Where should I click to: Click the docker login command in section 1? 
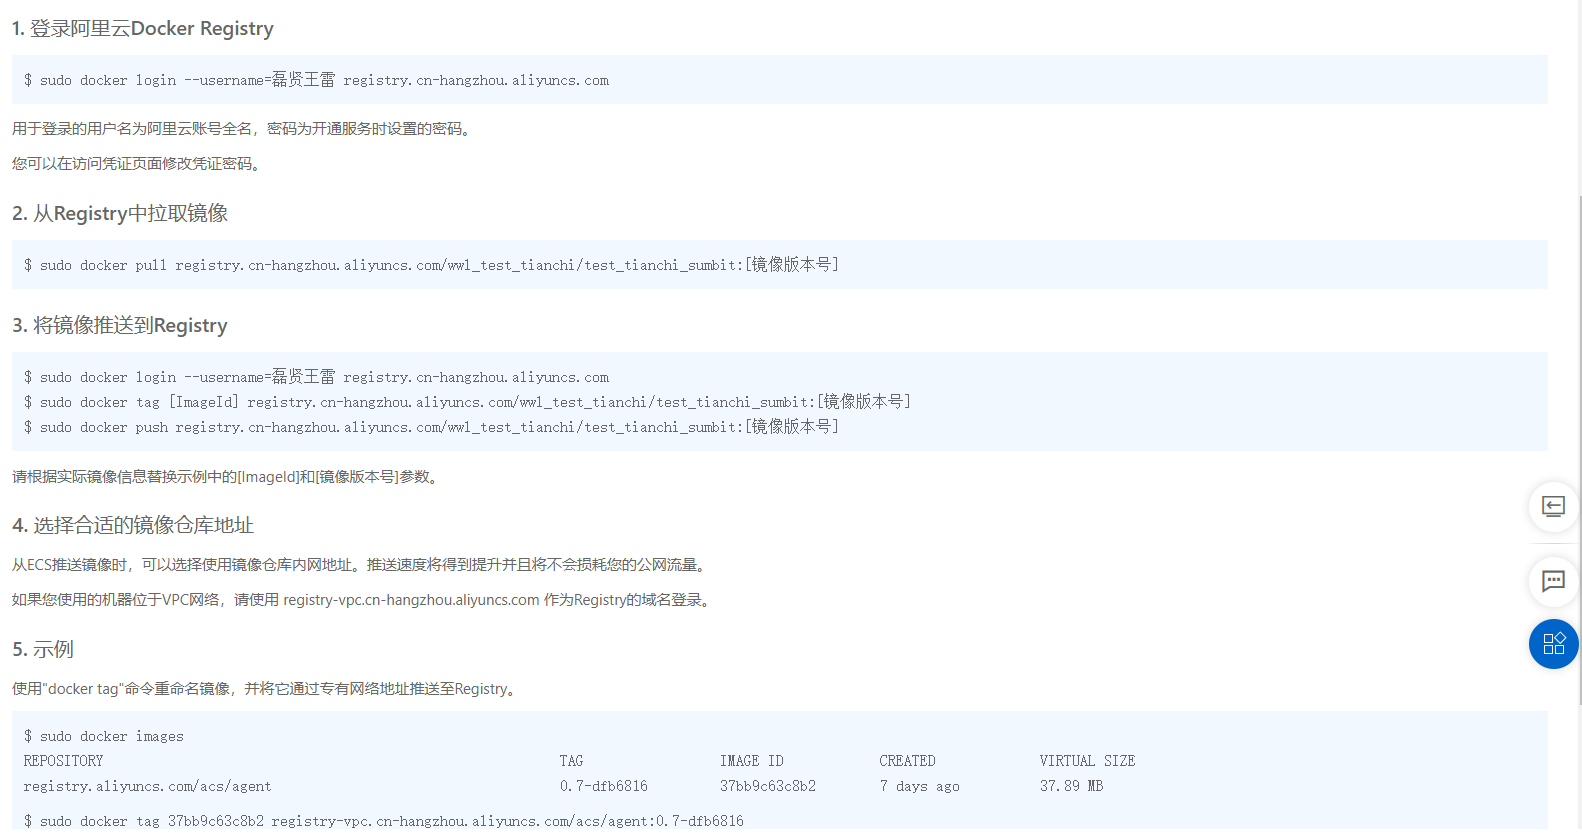coord(316,80)
